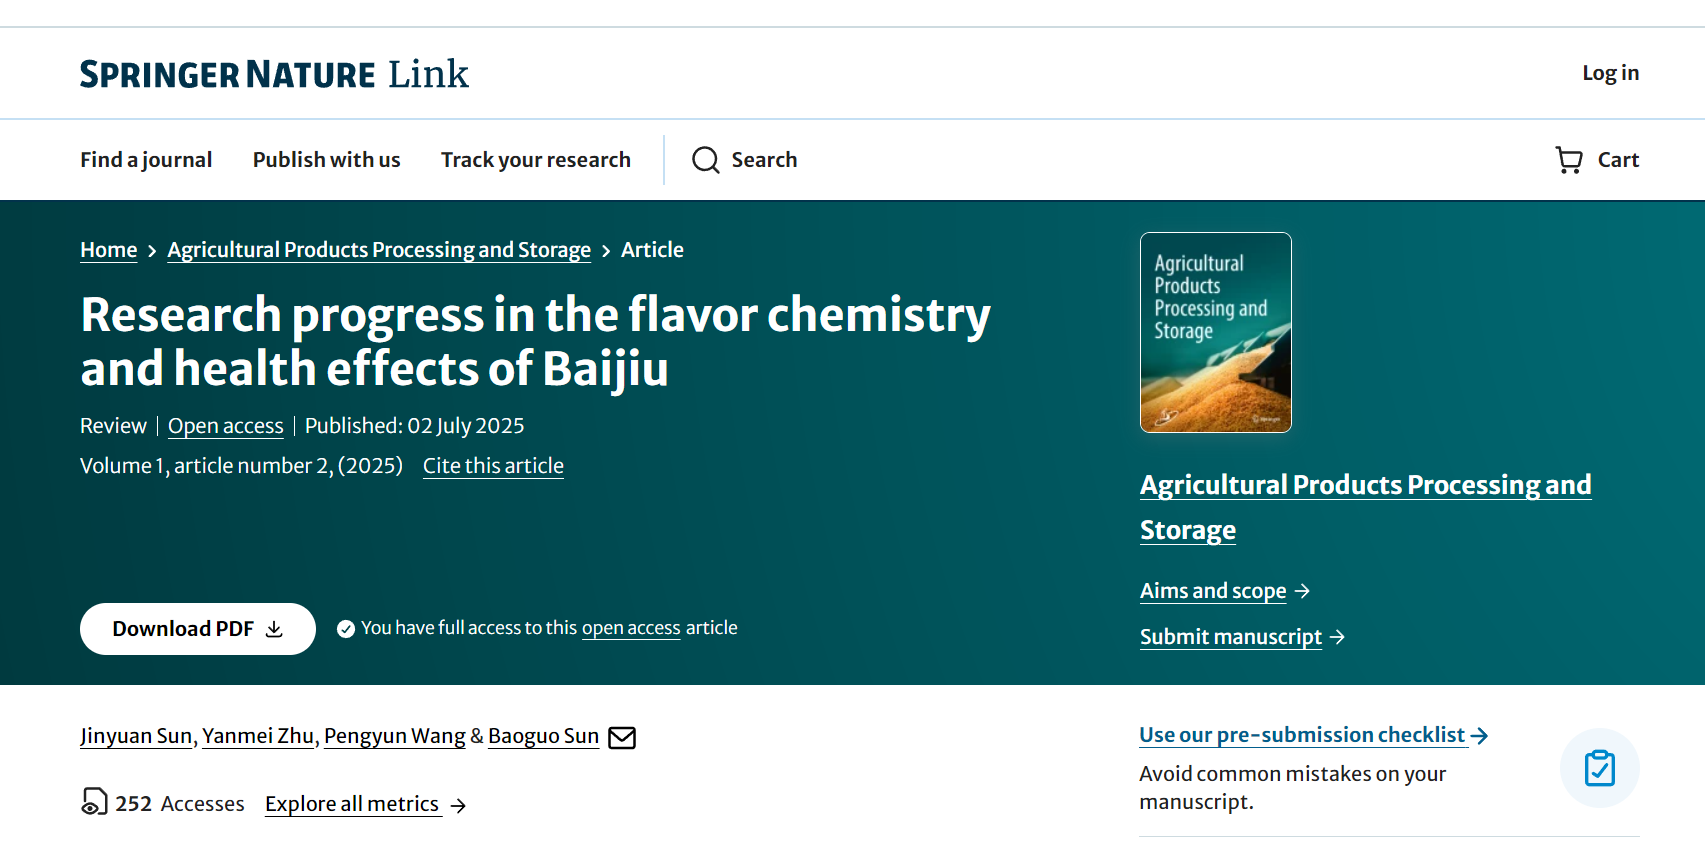Open the Find a journal menu
The width and height of the screenshot is (1705, 851).
[146, 160]
